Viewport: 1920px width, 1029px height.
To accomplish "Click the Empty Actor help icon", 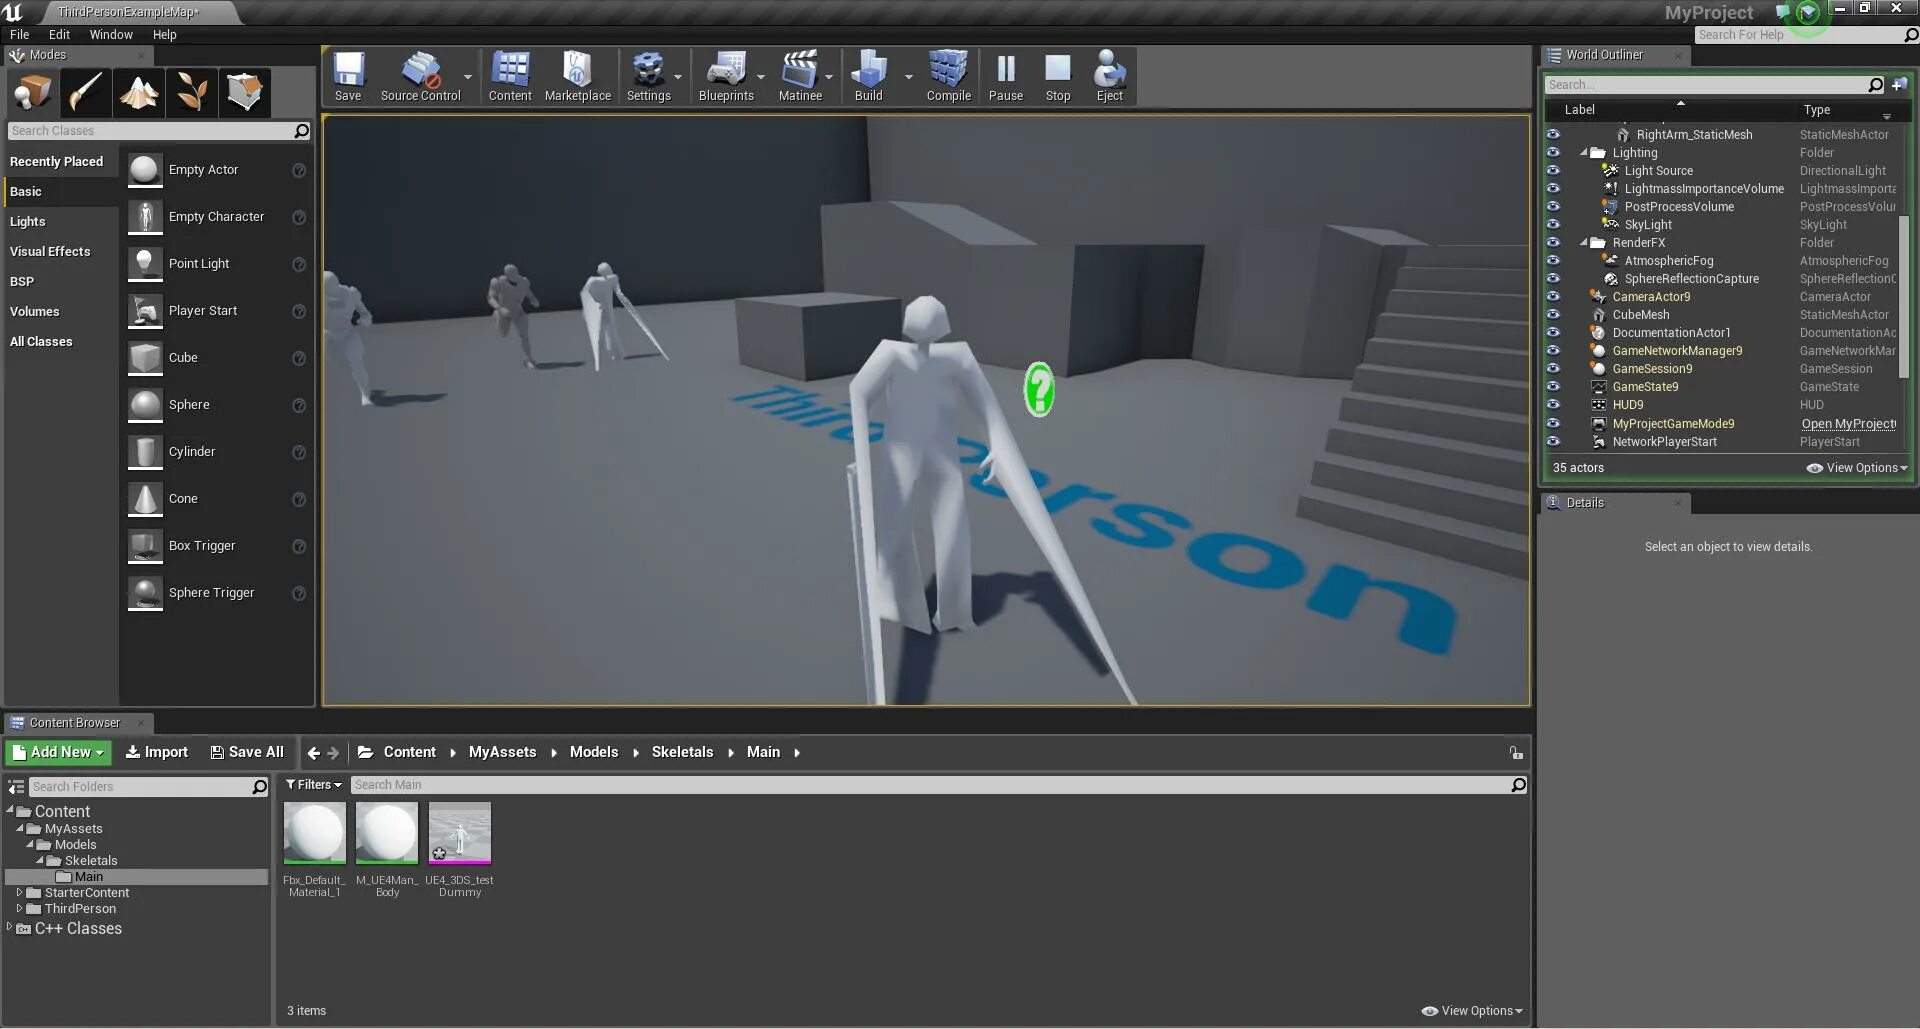I will (298, 171).
